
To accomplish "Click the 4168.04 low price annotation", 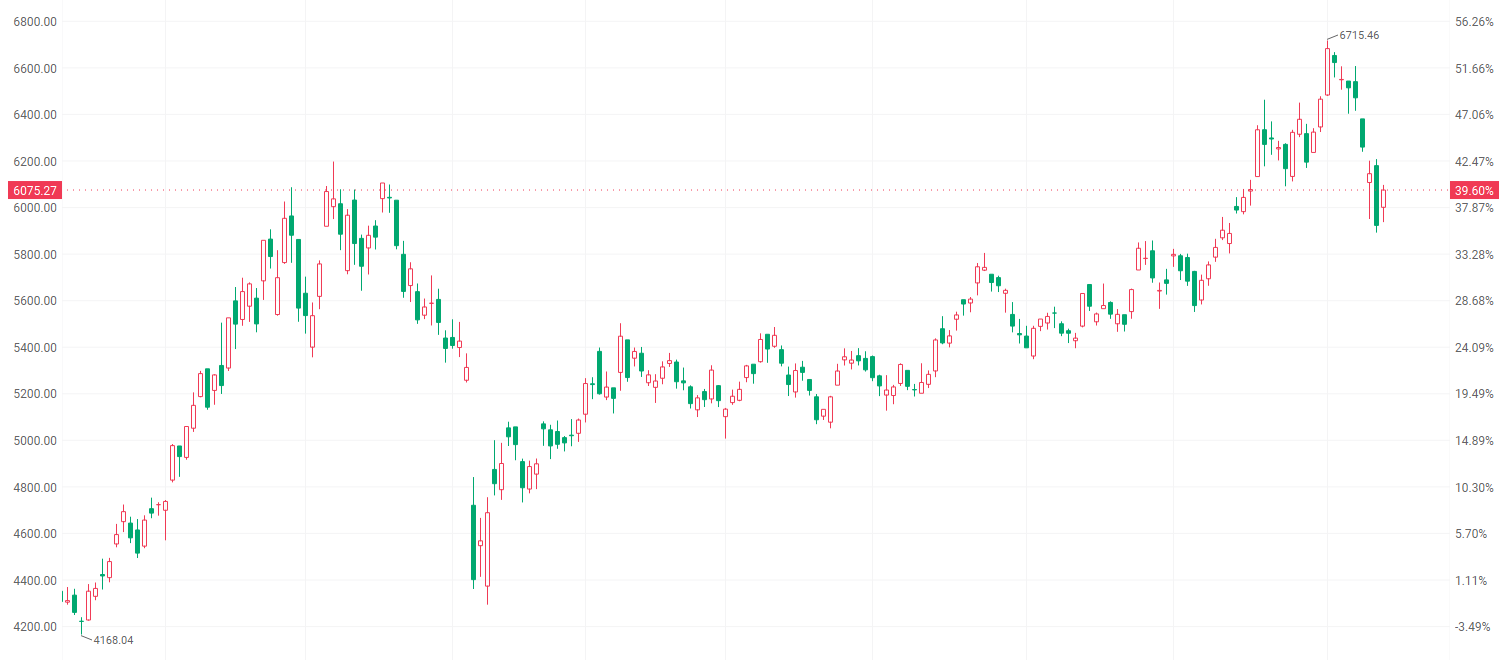I will 113,639.
